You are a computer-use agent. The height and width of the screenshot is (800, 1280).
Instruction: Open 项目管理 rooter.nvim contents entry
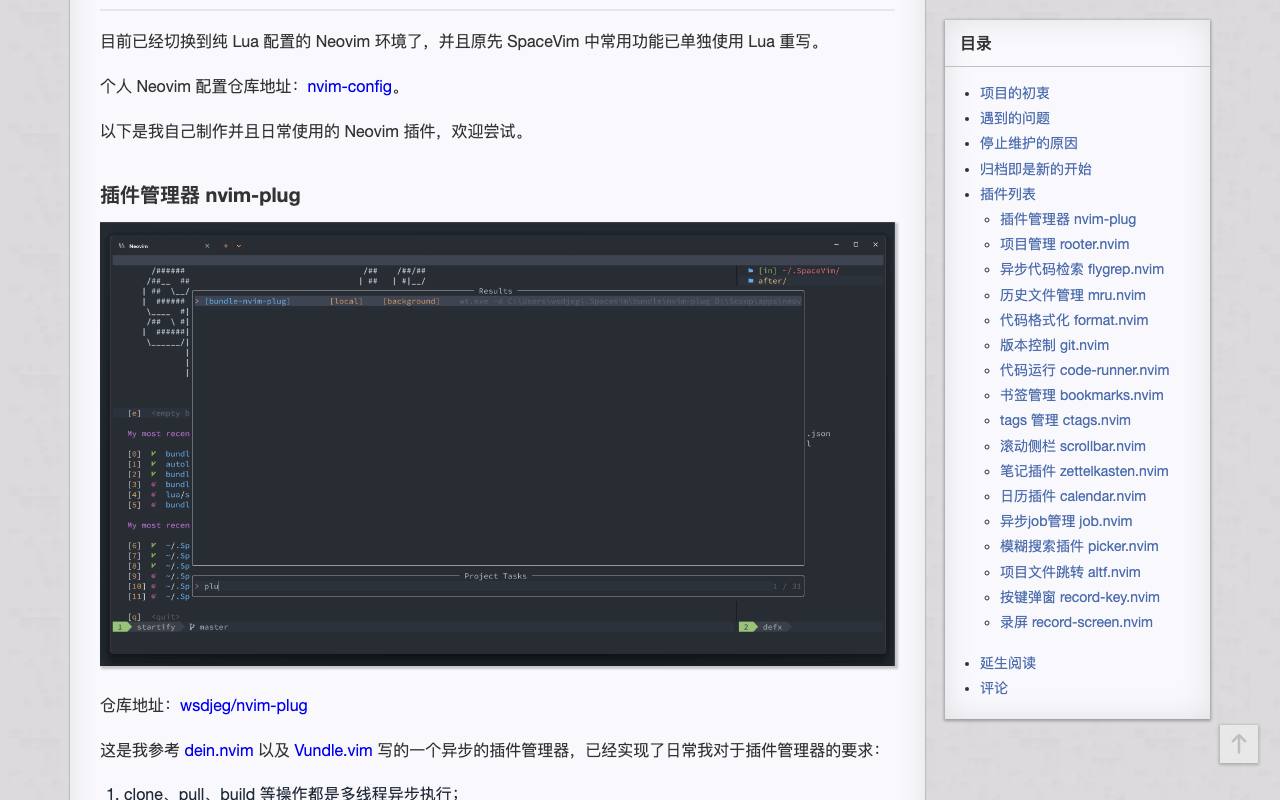(1064, 244)
